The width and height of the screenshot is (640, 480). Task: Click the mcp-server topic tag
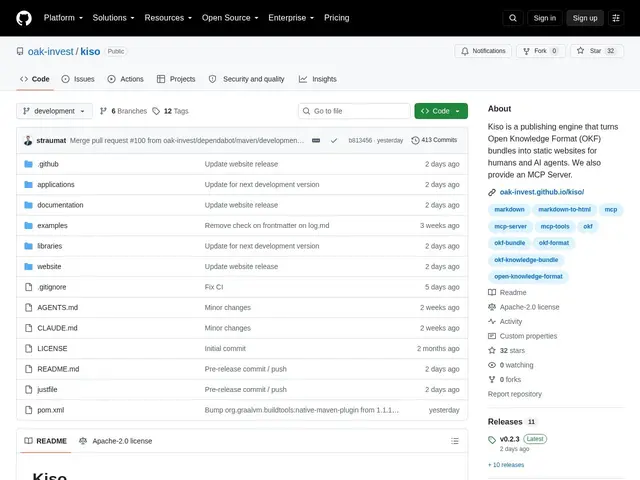[510, 226]
